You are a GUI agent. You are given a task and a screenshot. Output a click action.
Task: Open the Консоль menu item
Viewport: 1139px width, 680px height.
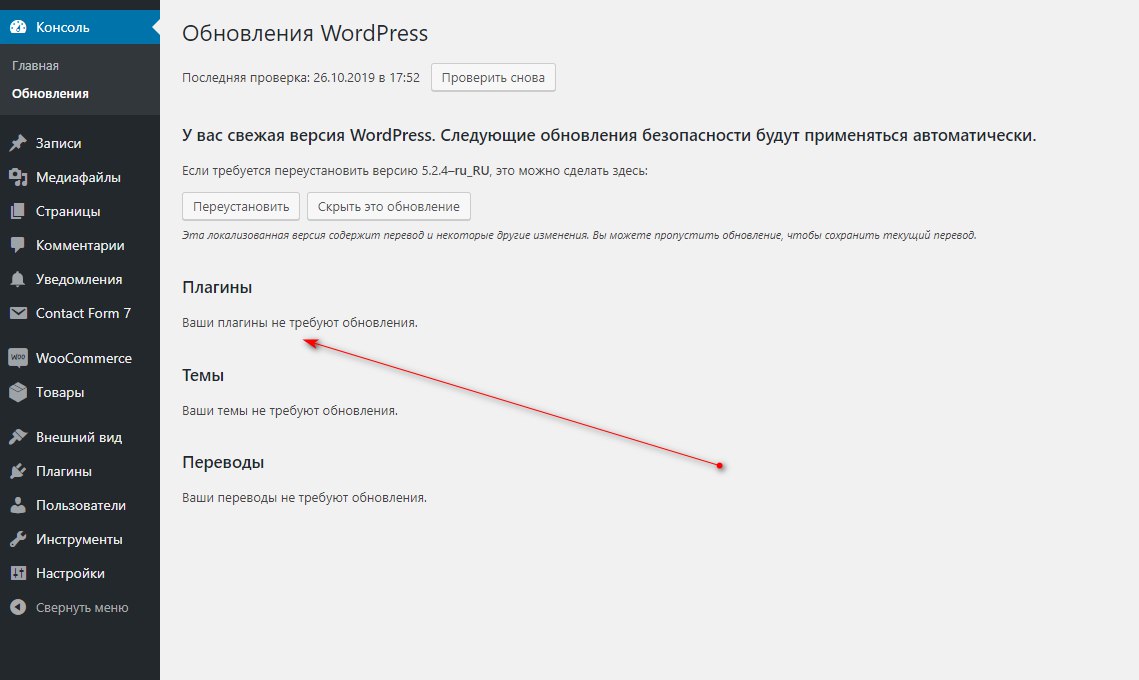(x=80, y=27)
